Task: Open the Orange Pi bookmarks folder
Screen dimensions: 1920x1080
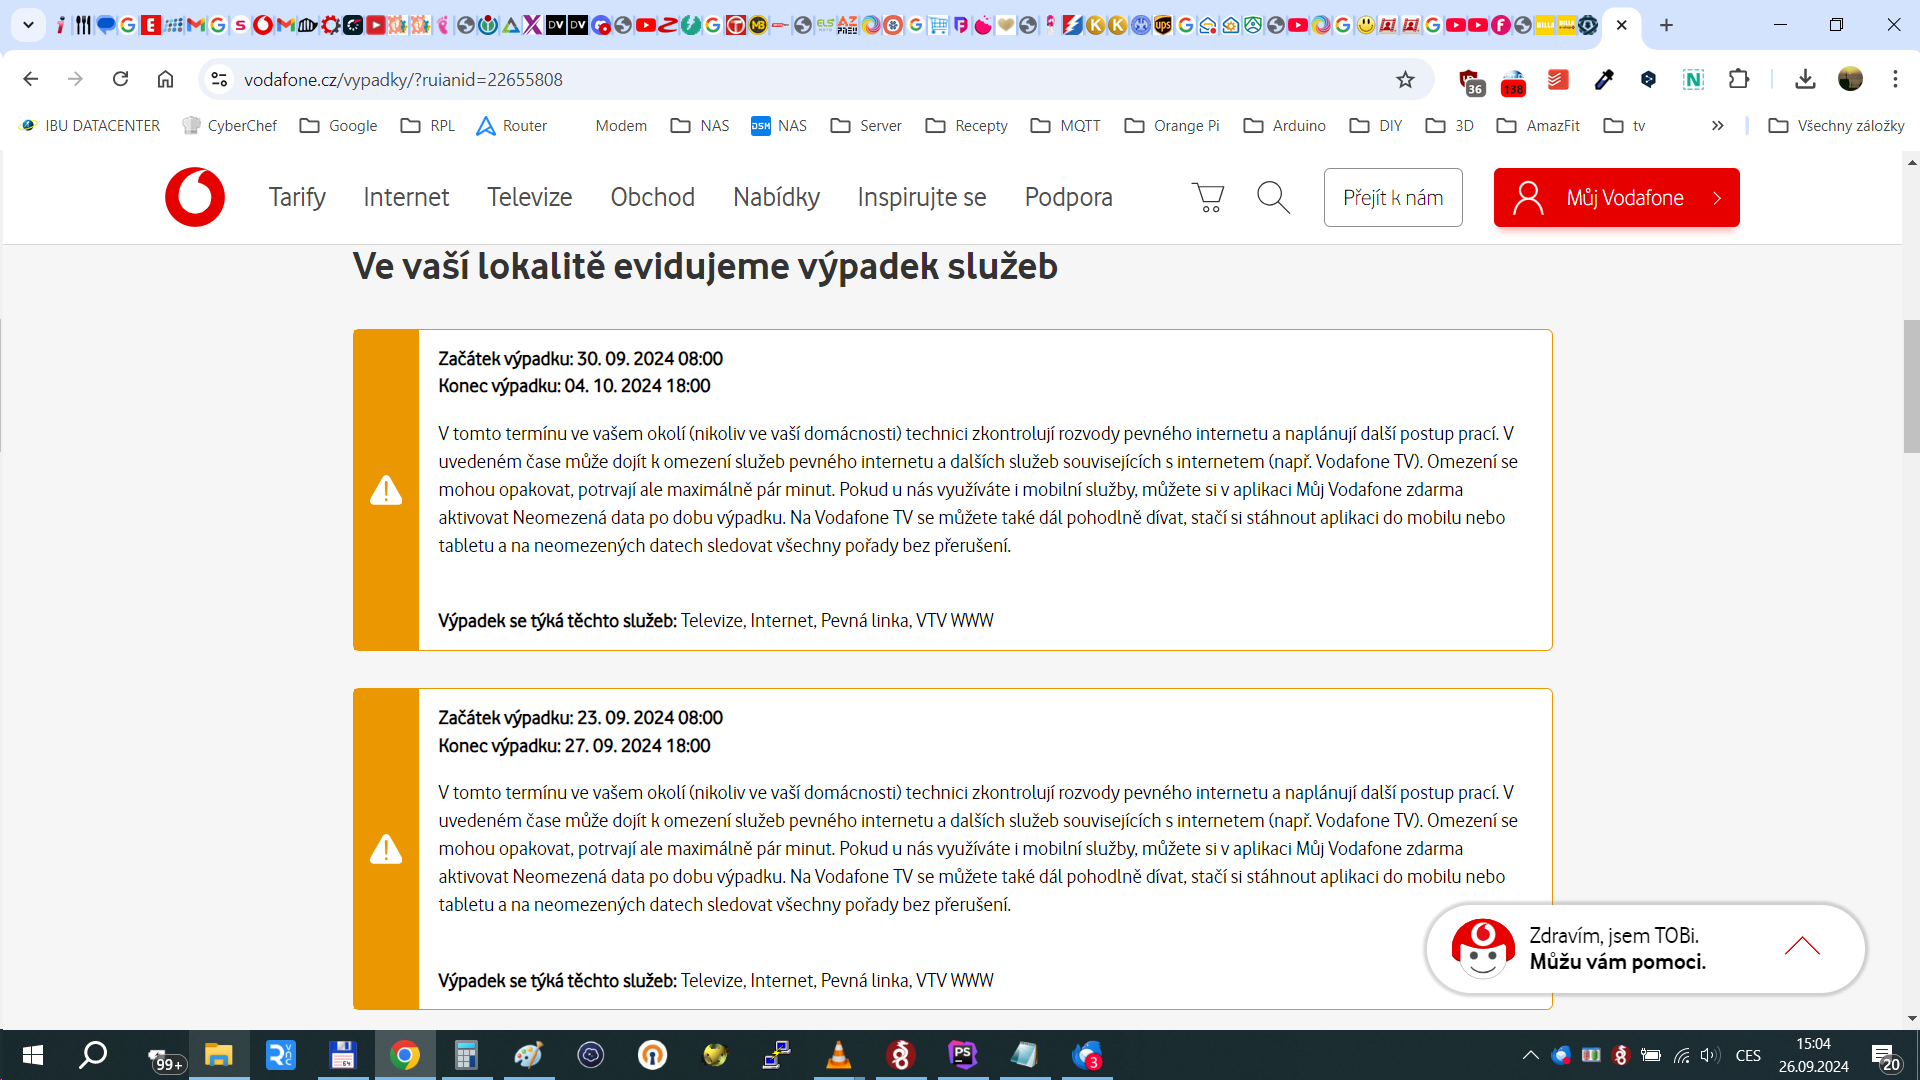Action: point(1172,126)
